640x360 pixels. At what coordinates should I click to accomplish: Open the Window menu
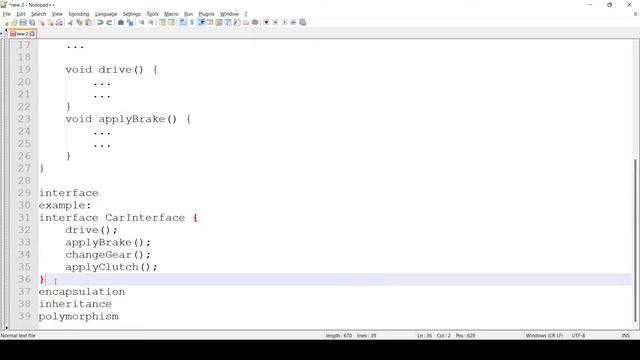pyautogui.click(x=229, y=14)
